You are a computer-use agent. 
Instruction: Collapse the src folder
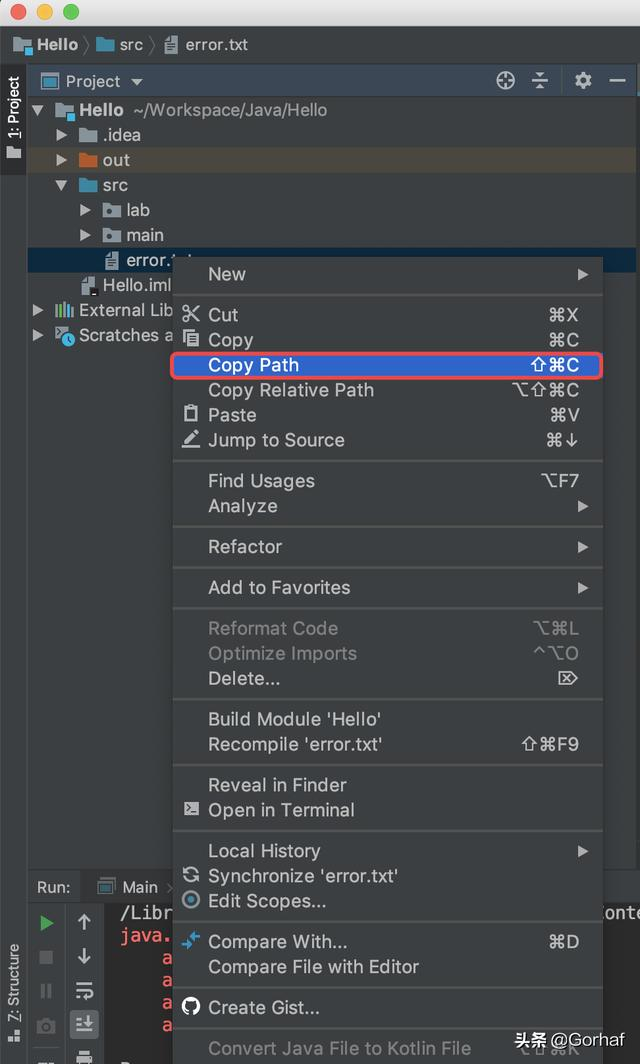click(x=62, y=185)
